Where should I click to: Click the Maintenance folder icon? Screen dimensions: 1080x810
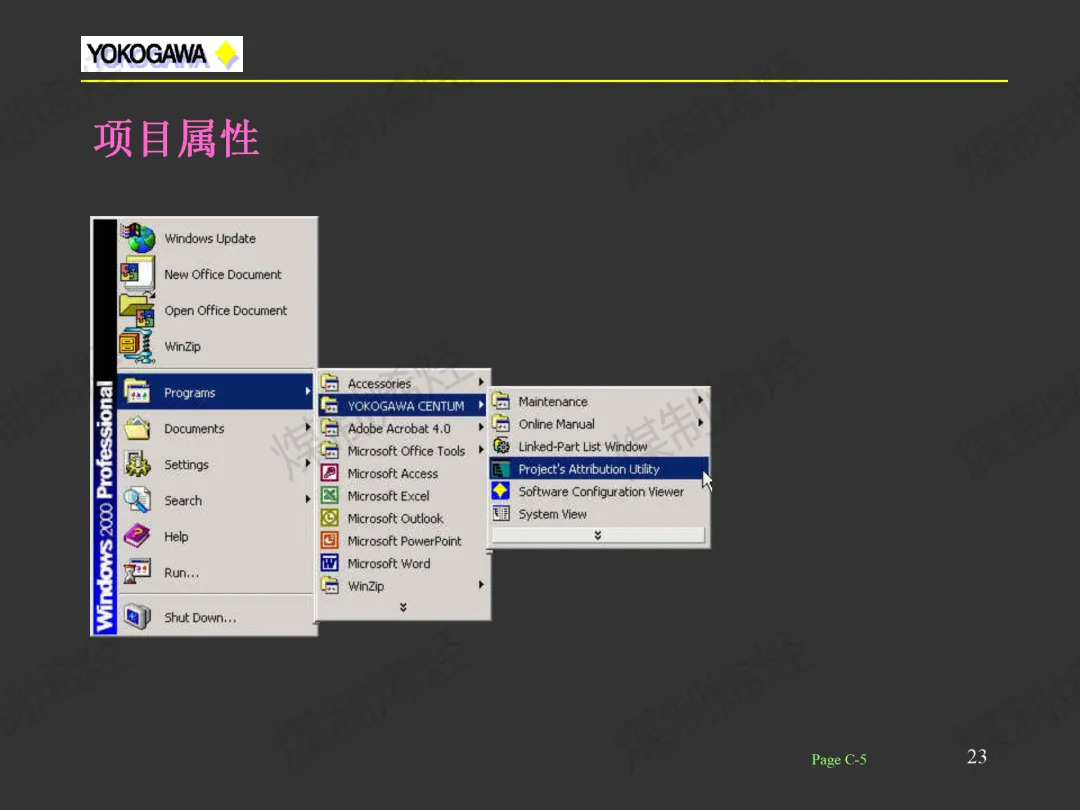[501, 400]
